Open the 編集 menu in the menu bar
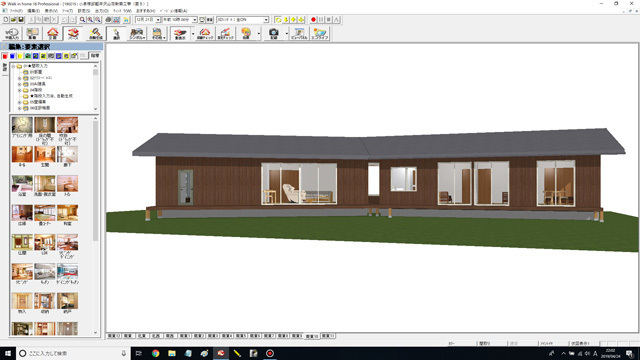The image size is (640, 360). coord(33,11)
